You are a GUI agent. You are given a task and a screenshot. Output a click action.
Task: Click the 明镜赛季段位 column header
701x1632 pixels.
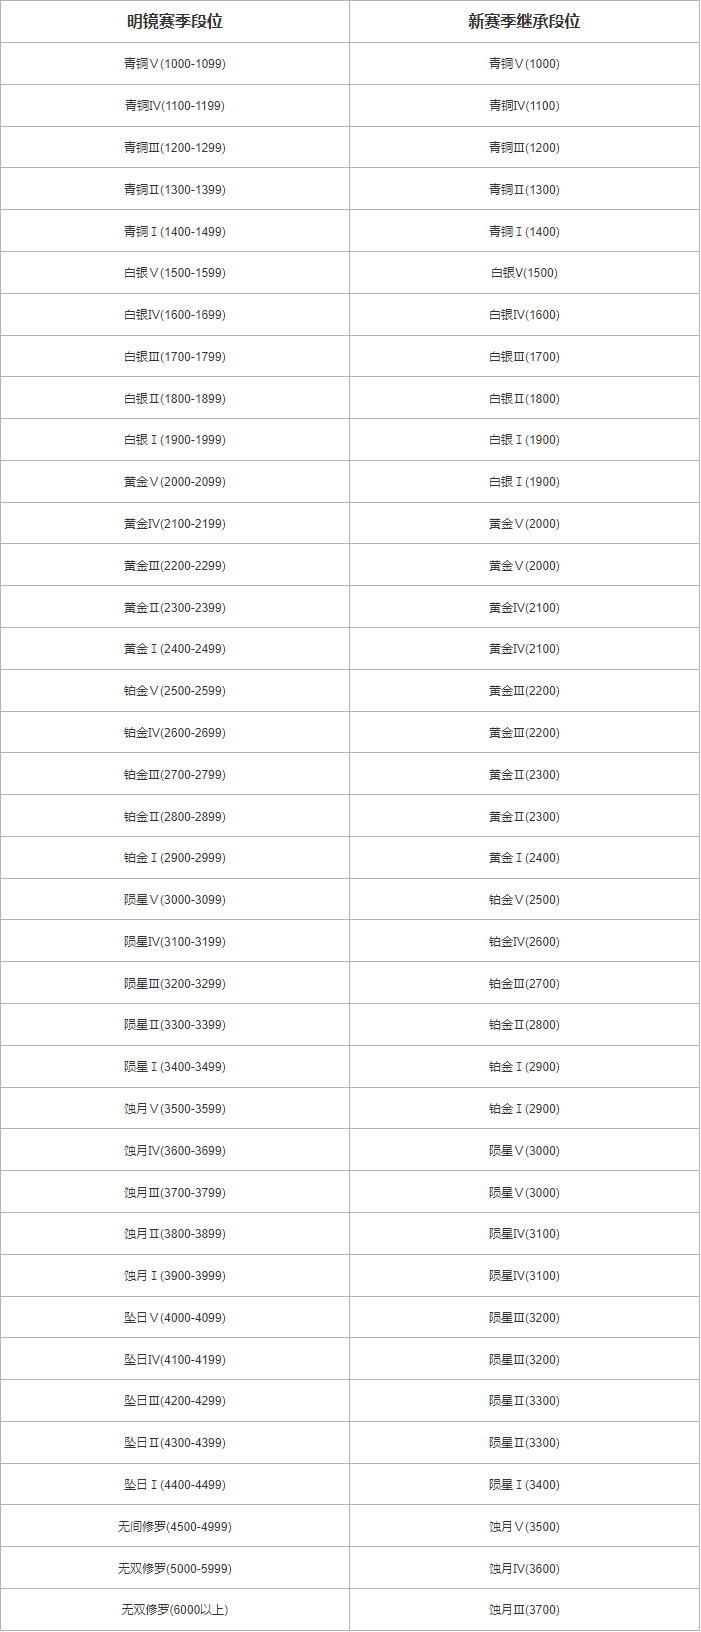175,21
